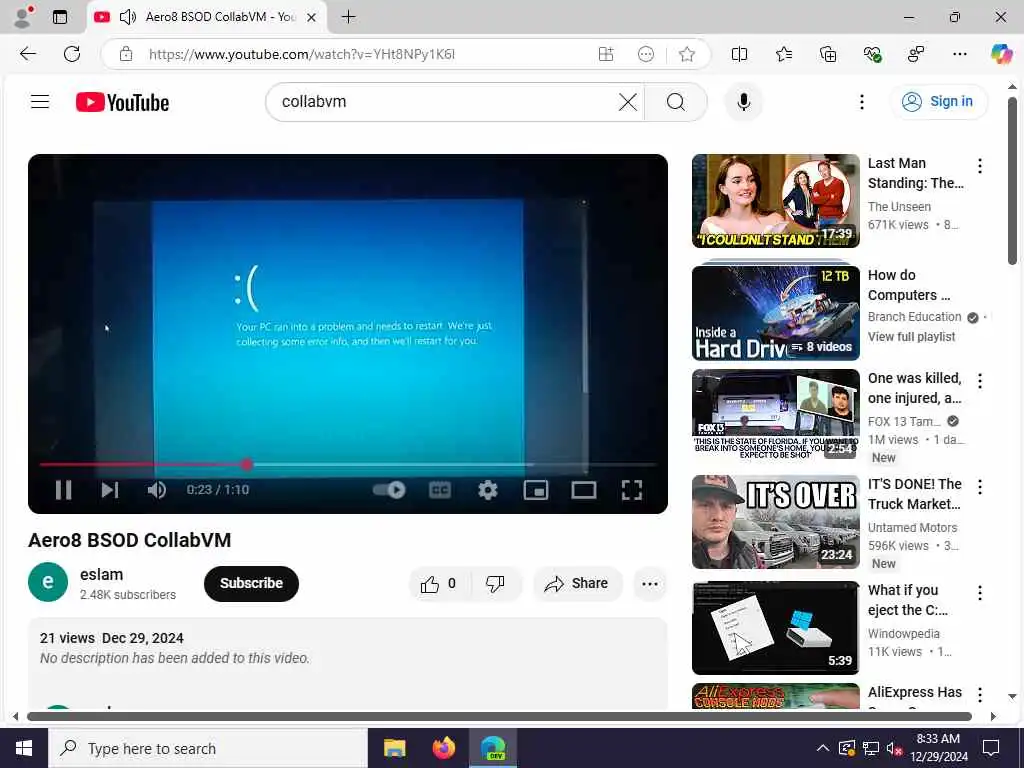Toggle autoplay switch in player
Screen dimensions: 1024x768
tap(389, 490)
